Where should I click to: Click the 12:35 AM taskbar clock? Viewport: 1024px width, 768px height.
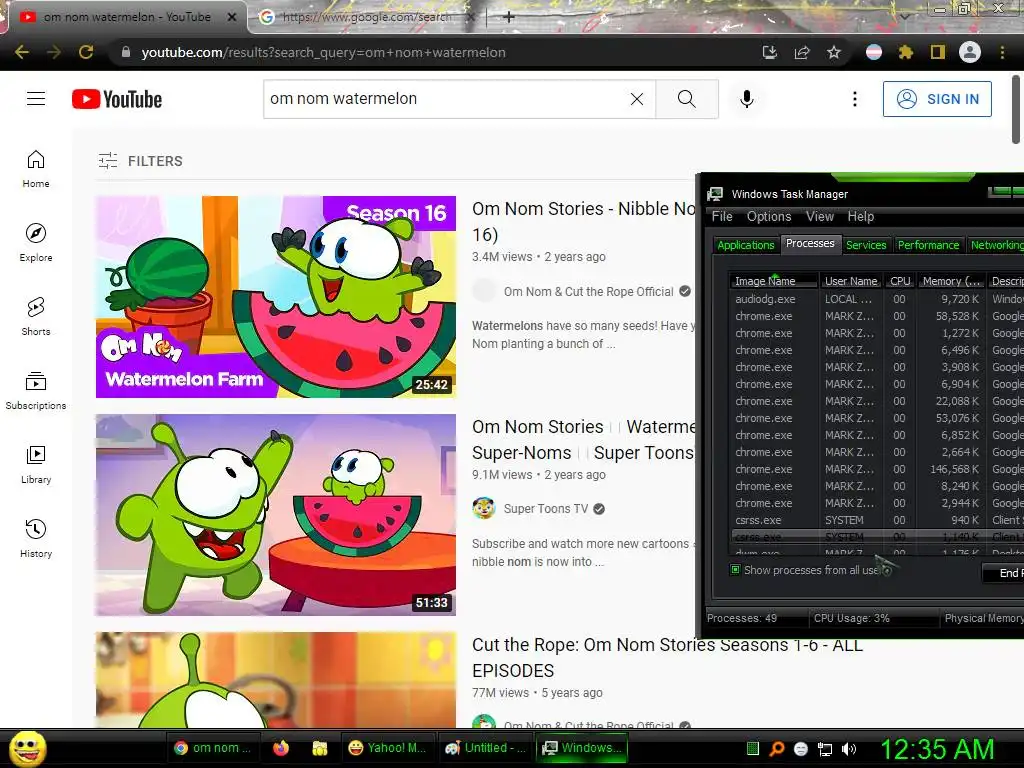(x=937, y=749)
